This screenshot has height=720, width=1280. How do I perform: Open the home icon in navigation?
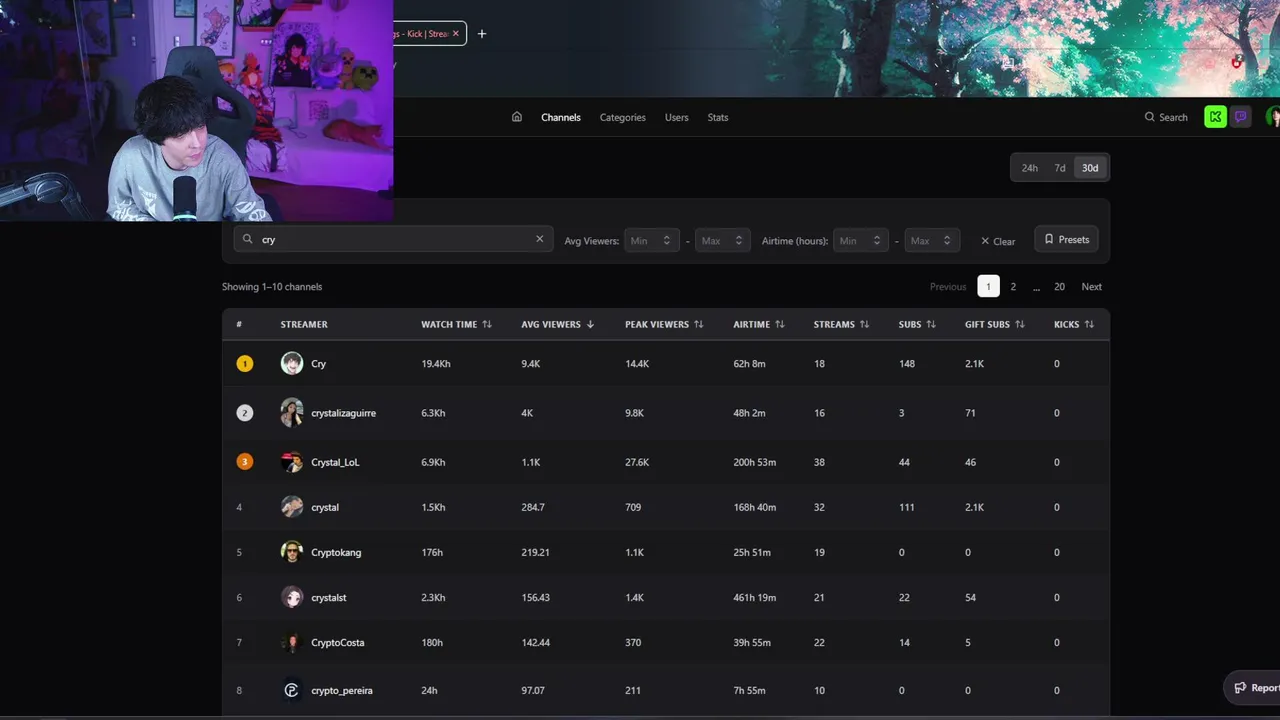click(517, 117)
